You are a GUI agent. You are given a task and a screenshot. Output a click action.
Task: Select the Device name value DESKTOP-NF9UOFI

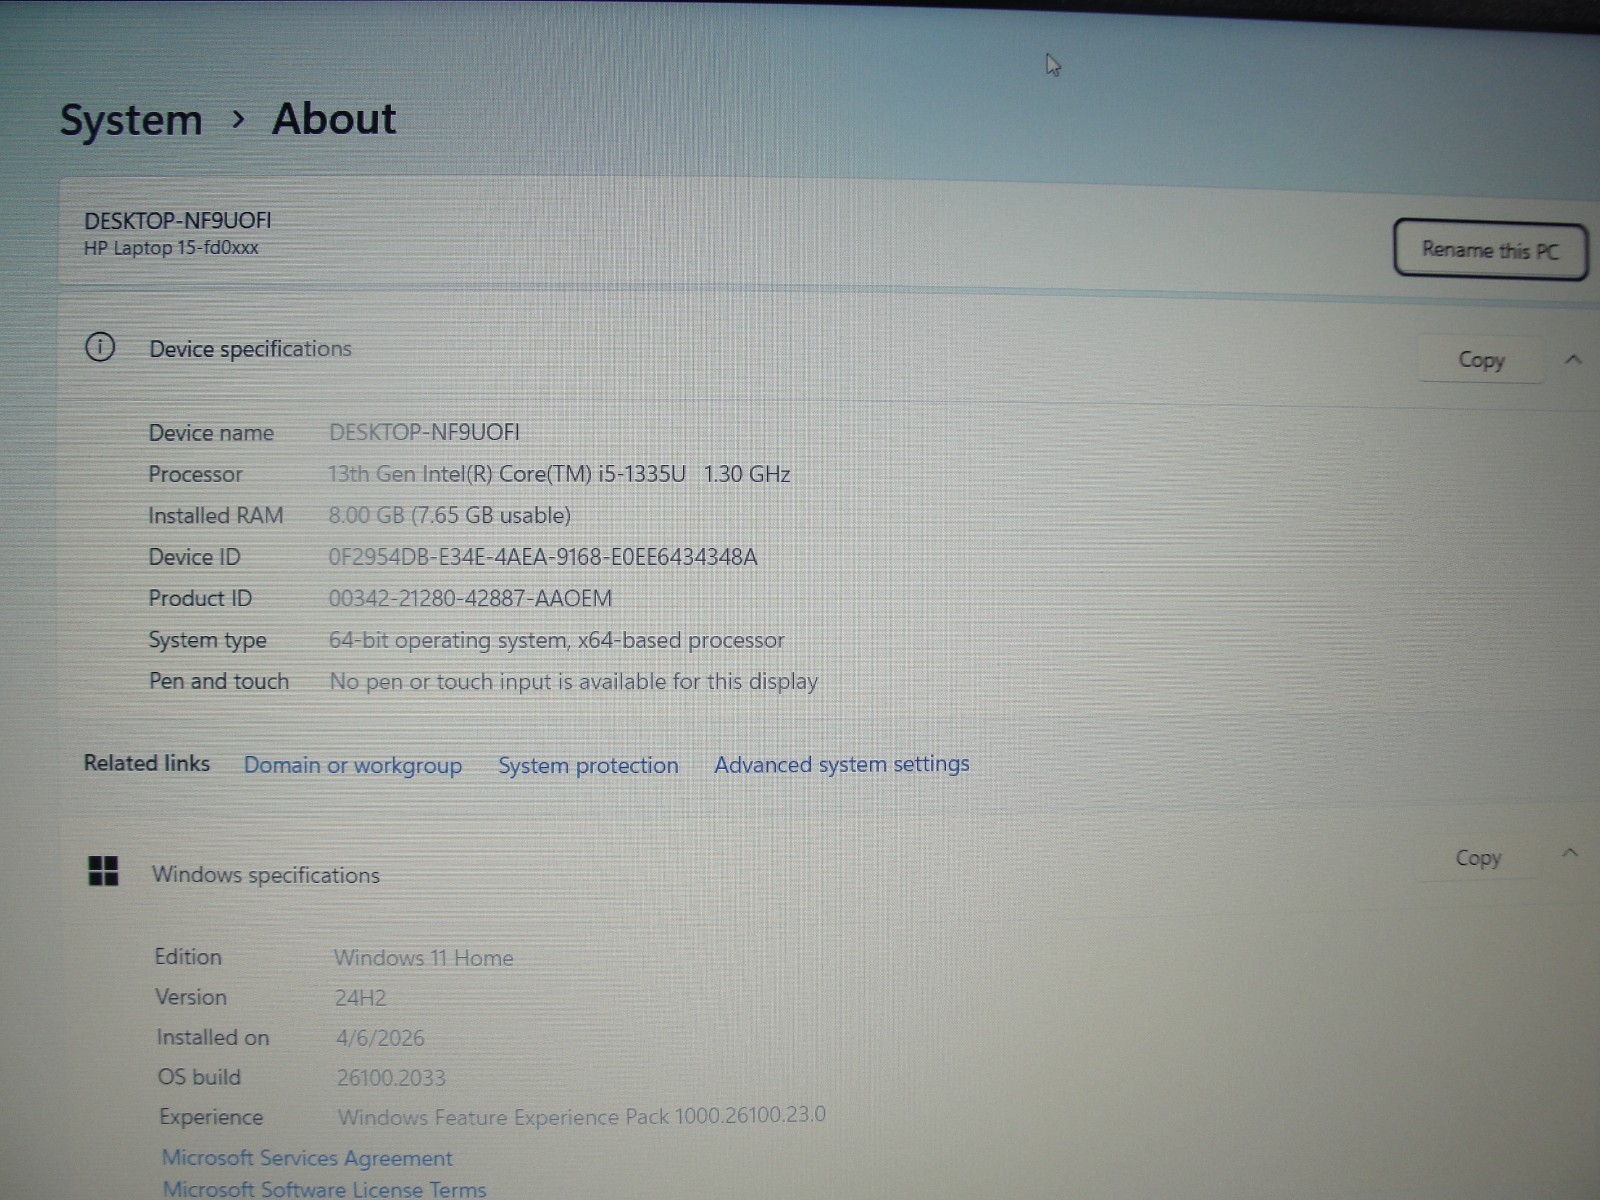424,432
